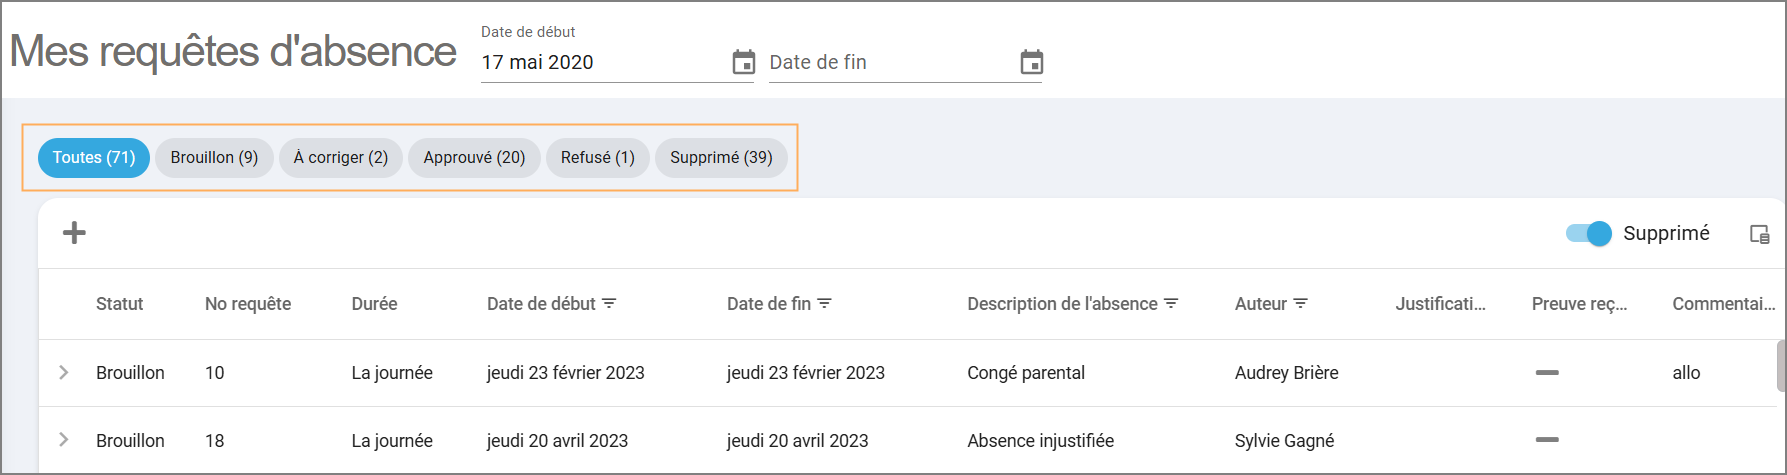The height and width of the screenshot is (475, 1787).
Task: Click the Statut column header
Action: tap(119, 304)
